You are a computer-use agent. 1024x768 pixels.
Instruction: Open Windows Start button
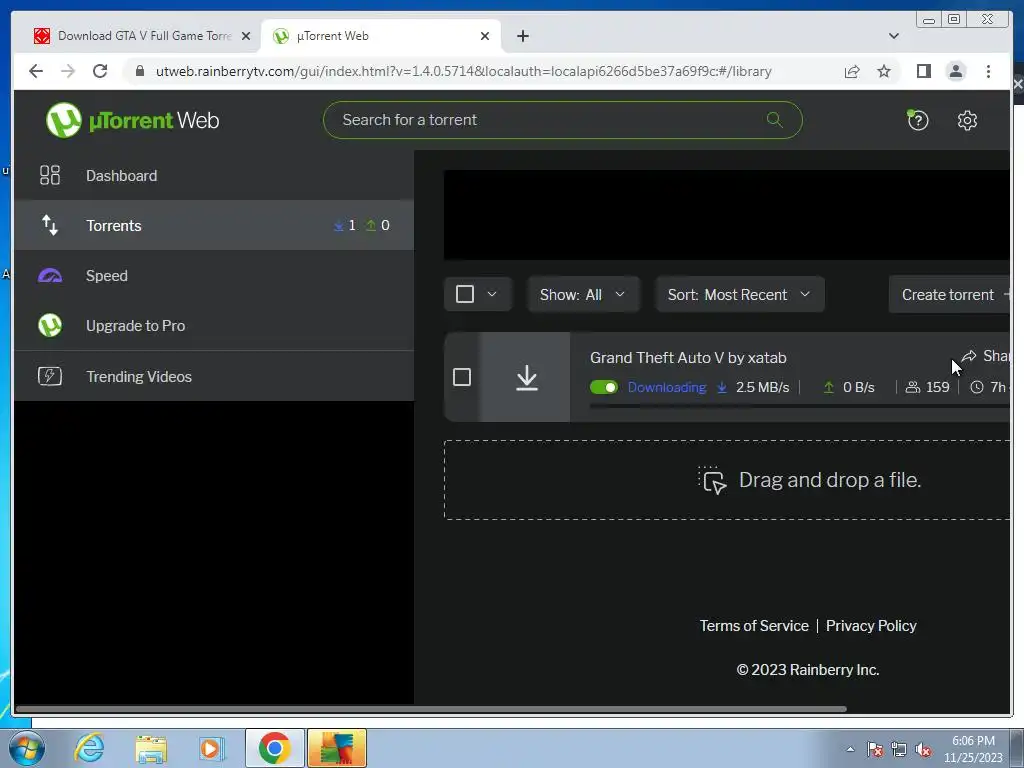pos(26,748)
